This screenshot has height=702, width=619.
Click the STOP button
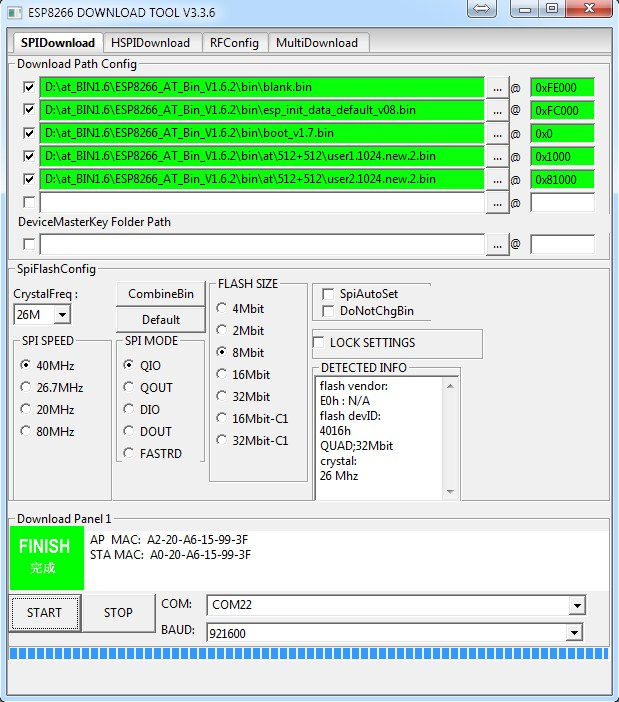point(118,612)
